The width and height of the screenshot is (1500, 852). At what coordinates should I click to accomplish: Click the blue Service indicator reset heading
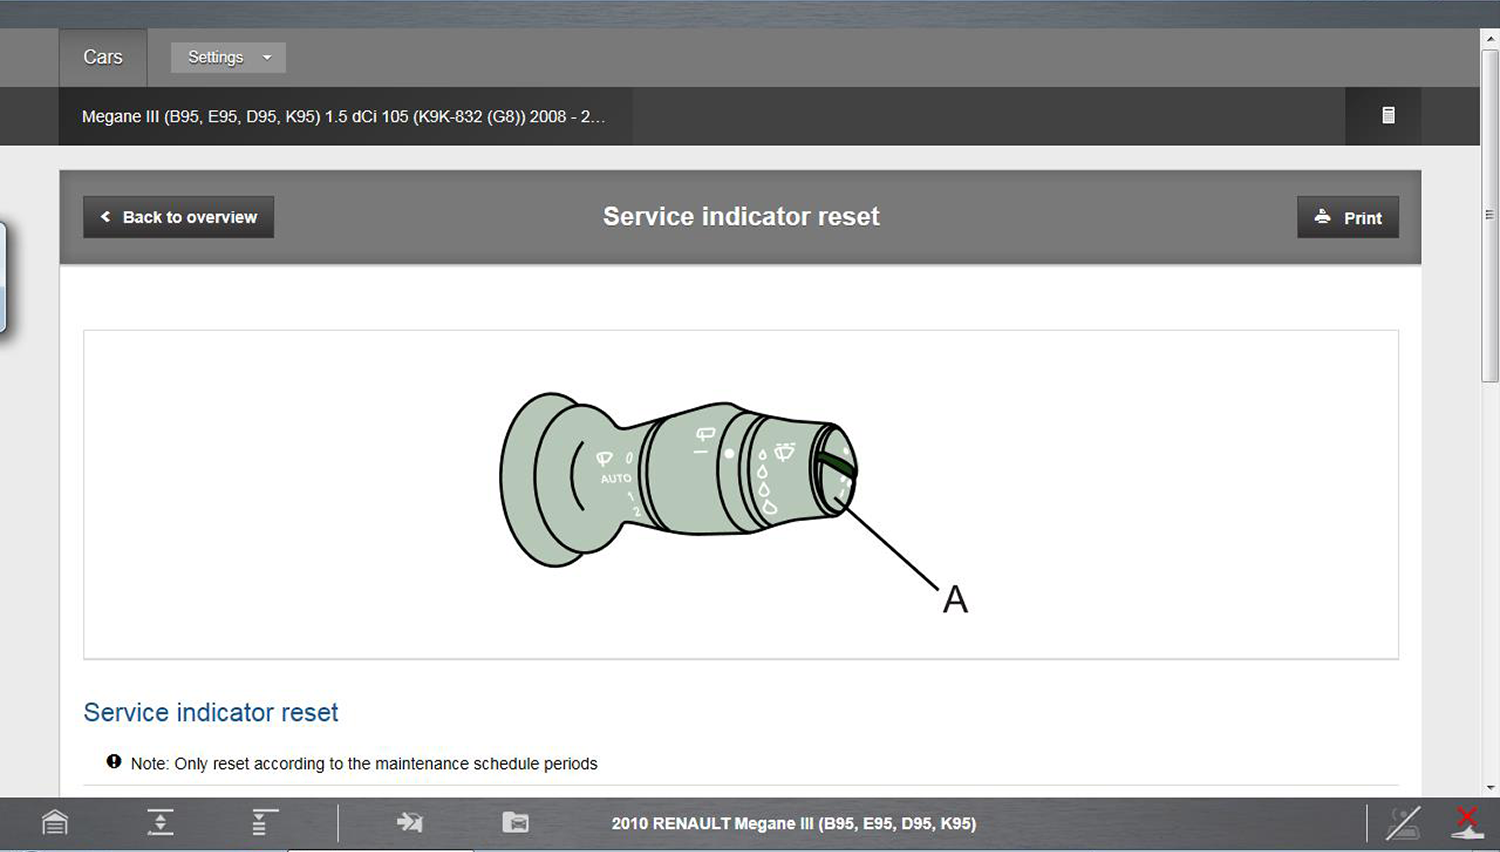point(211,712)
